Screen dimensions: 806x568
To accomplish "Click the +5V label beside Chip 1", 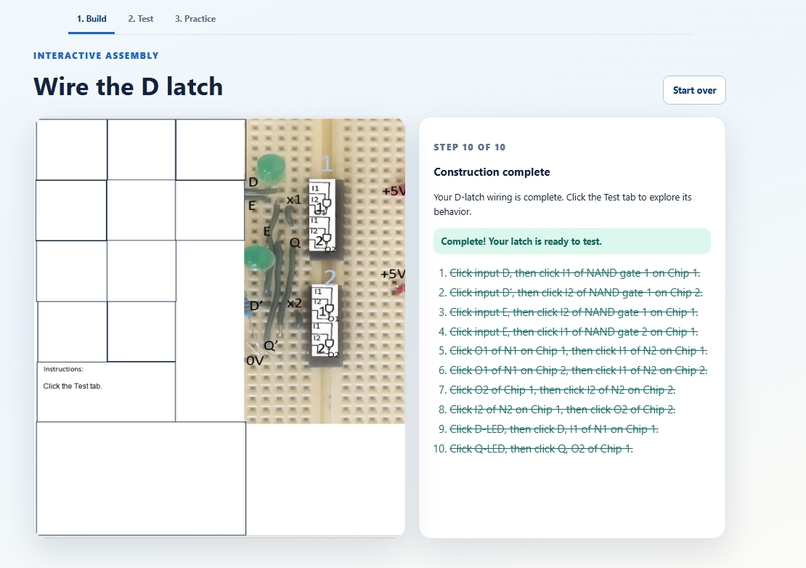I will pyautogui.click(x=393, y=191).
